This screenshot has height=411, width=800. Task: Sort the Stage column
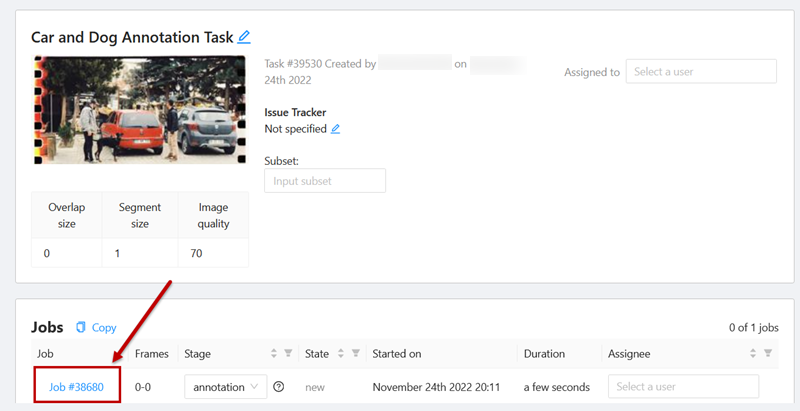273,354
